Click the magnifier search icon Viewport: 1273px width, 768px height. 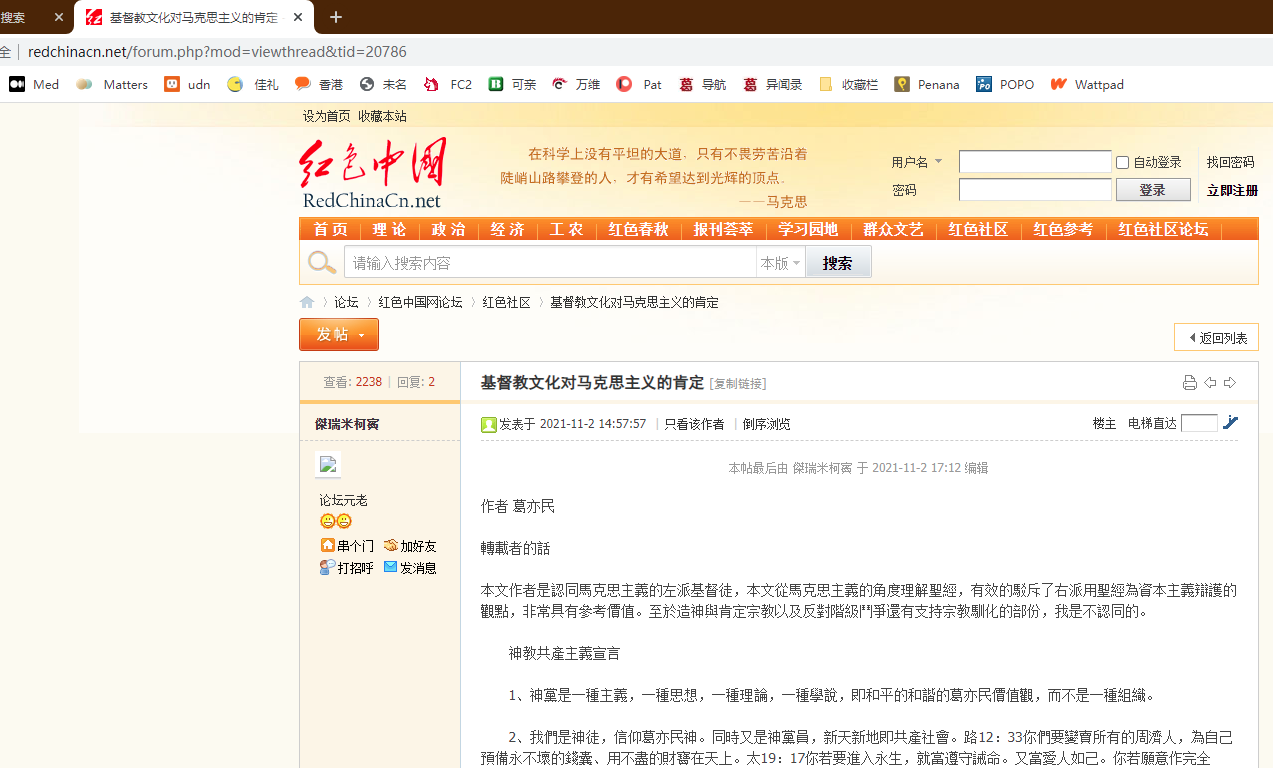[x=322, y=263]
